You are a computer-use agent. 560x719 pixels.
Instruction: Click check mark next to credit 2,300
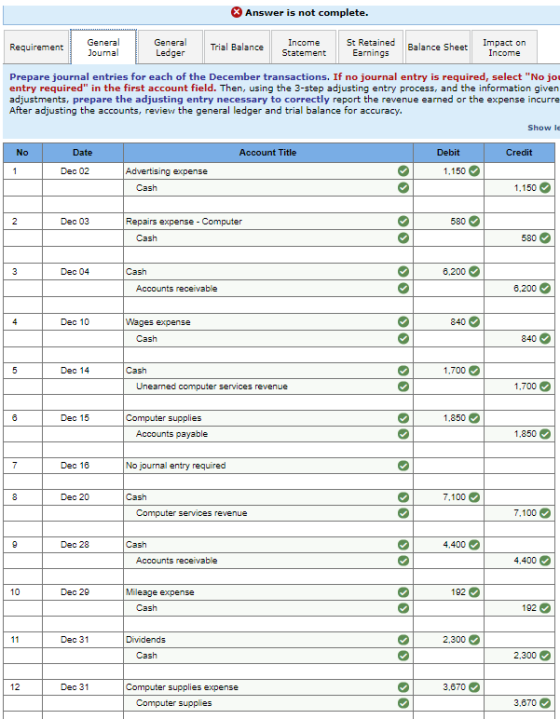pos(545,656)
